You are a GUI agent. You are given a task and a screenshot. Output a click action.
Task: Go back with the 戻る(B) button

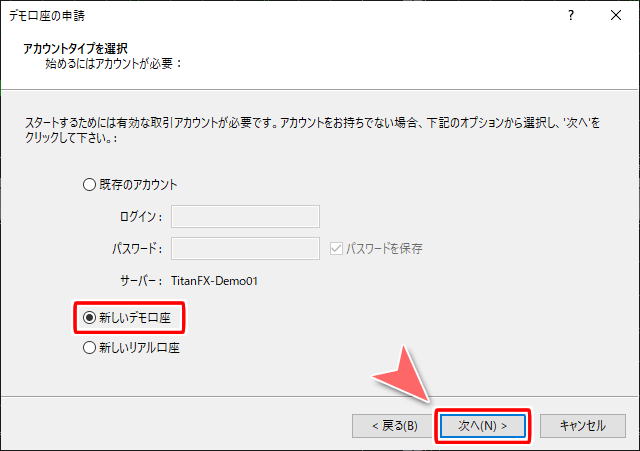pyautogui.click(x=395, y=426)
